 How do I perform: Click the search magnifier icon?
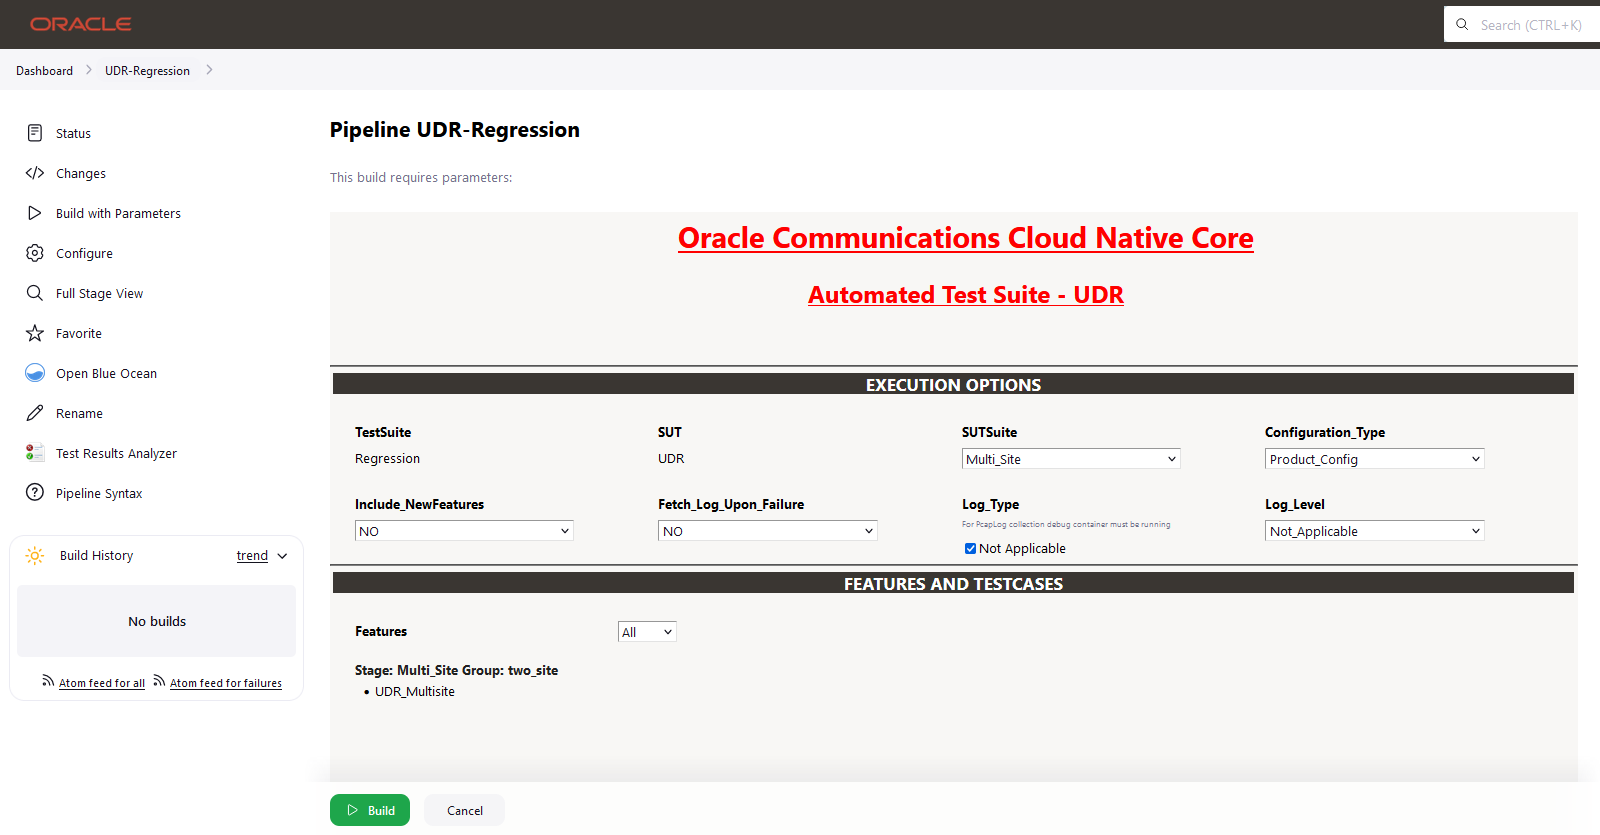[x=1462, y=24]
